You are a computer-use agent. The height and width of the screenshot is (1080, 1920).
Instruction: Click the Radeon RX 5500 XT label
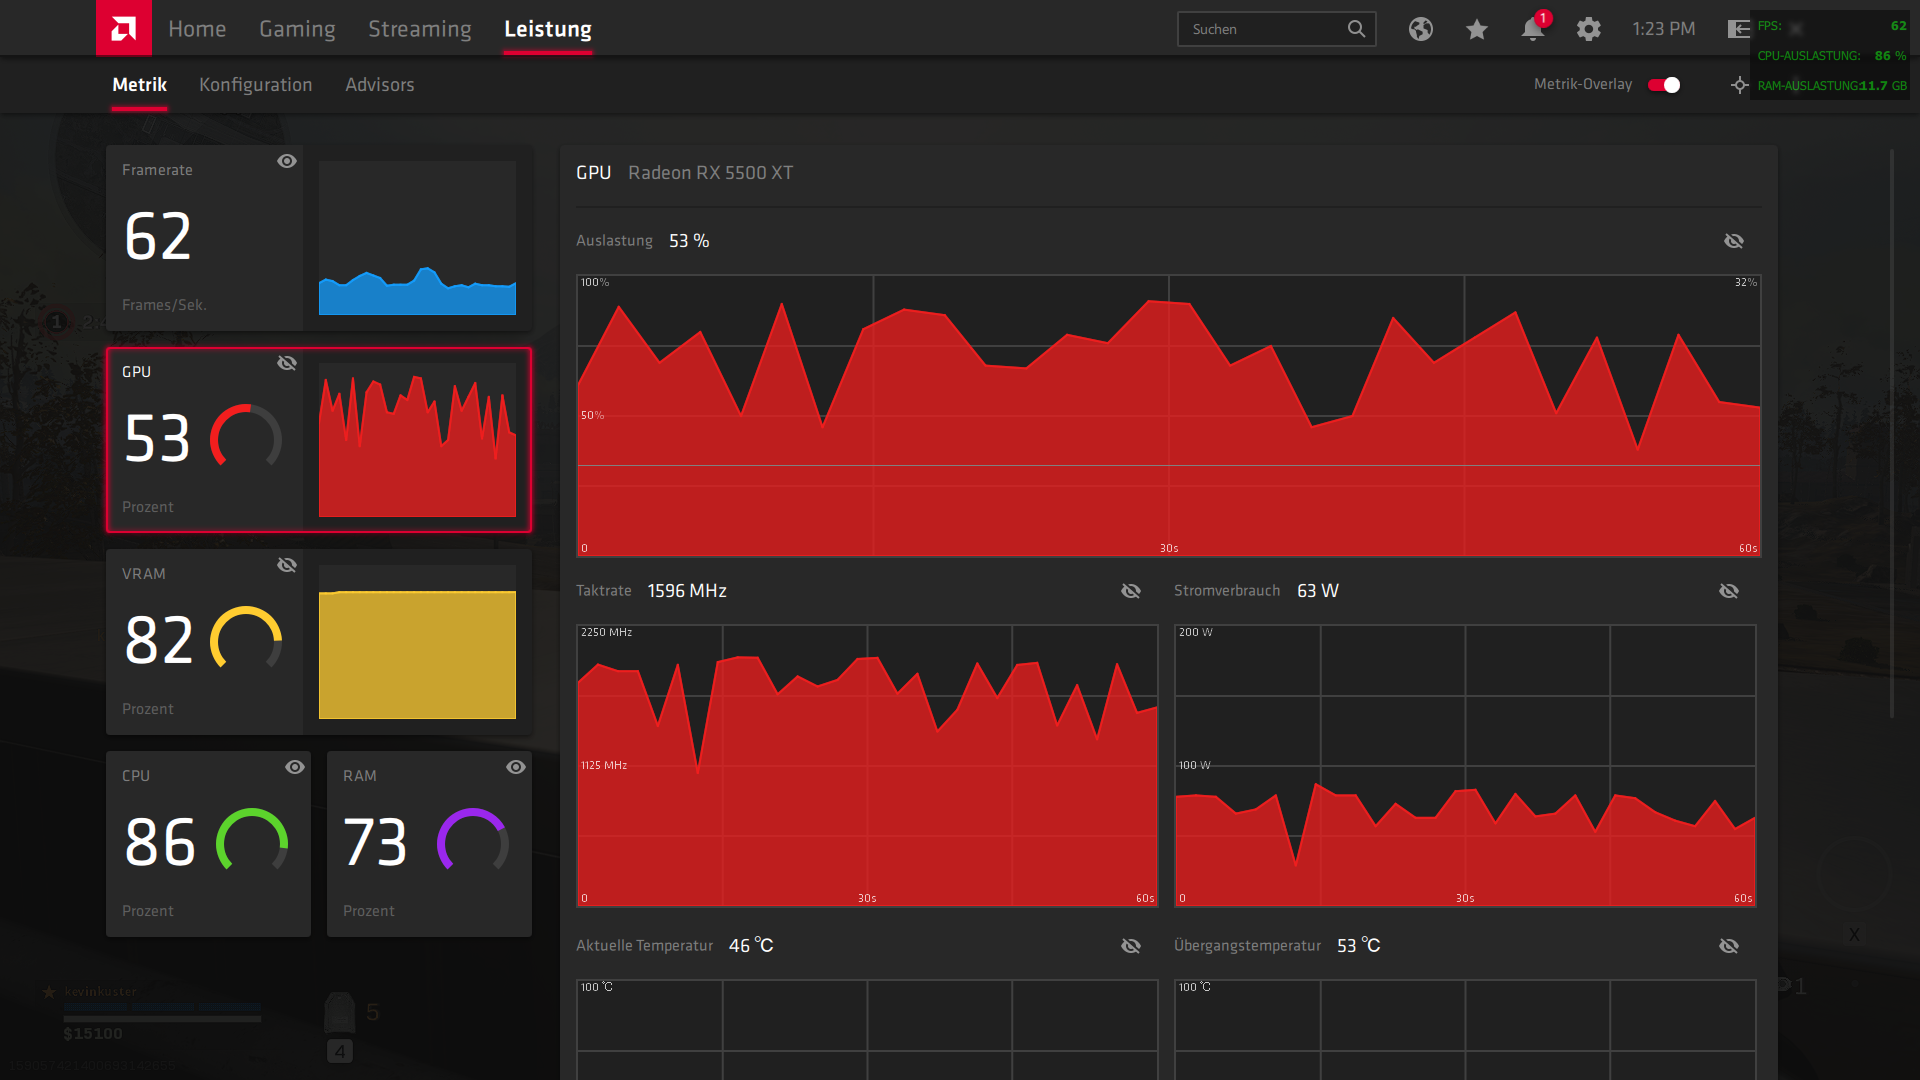[710, 173]
